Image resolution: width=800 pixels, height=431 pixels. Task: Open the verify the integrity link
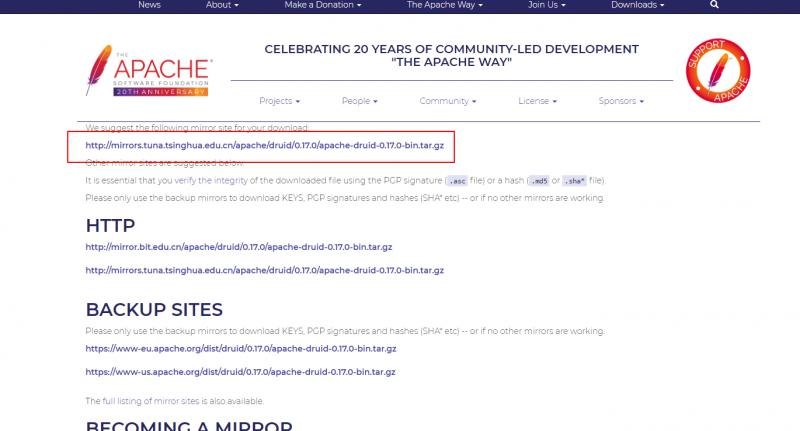(x=211, y=181)
